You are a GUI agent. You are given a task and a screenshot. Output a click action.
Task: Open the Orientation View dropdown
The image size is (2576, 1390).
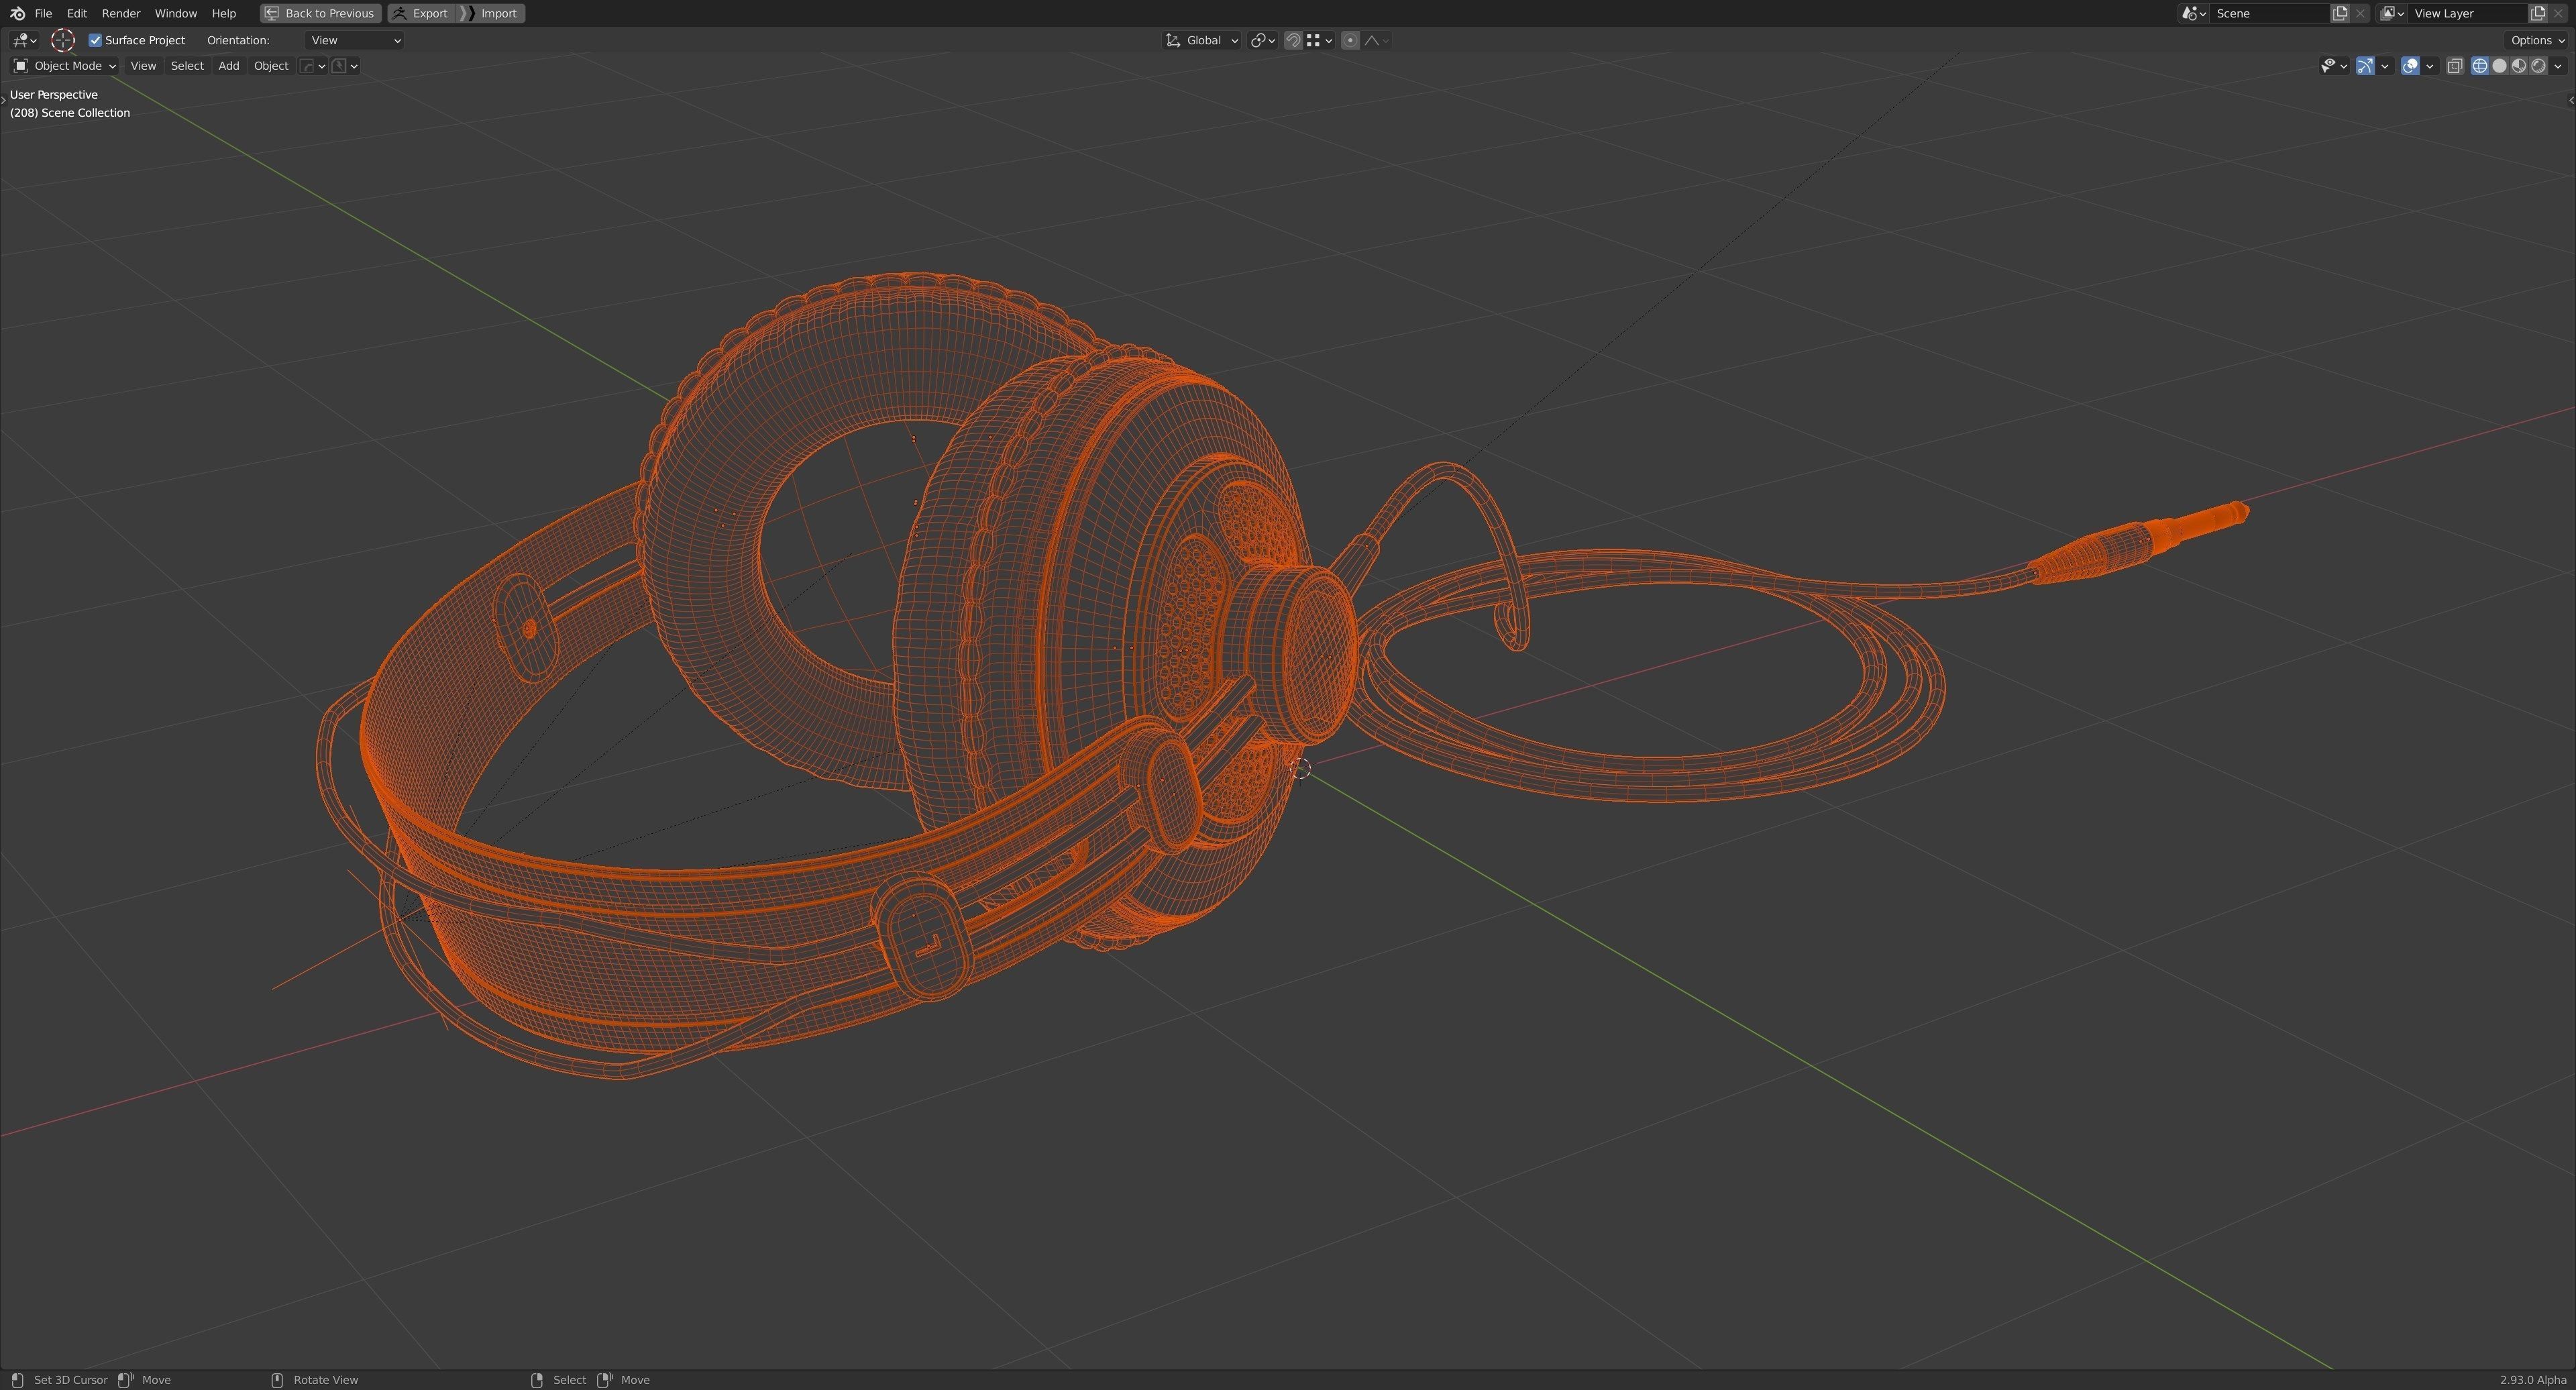point(354,40)
